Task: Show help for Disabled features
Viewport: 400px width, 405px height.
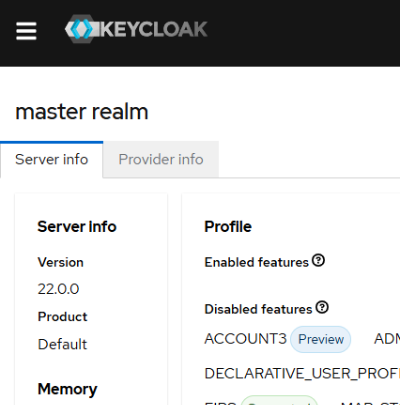Action: click(x=322, y=307)
